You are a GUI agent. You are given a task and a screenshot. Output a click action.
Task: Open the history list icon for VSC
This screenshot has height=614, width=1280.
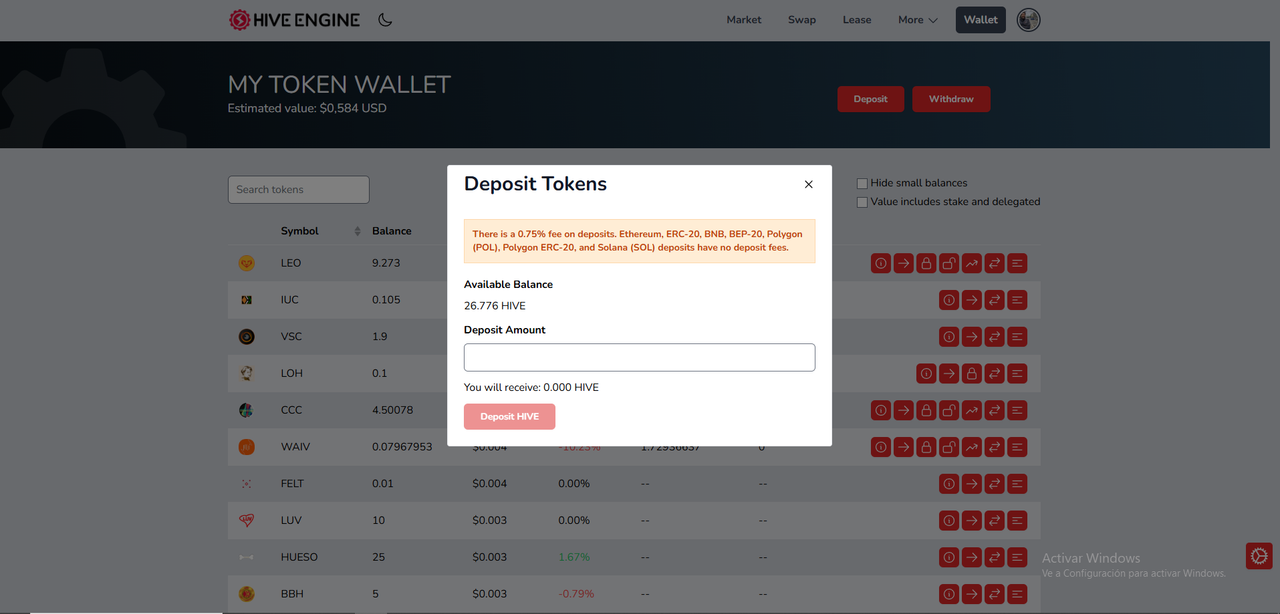click(x=1018, y=337)
